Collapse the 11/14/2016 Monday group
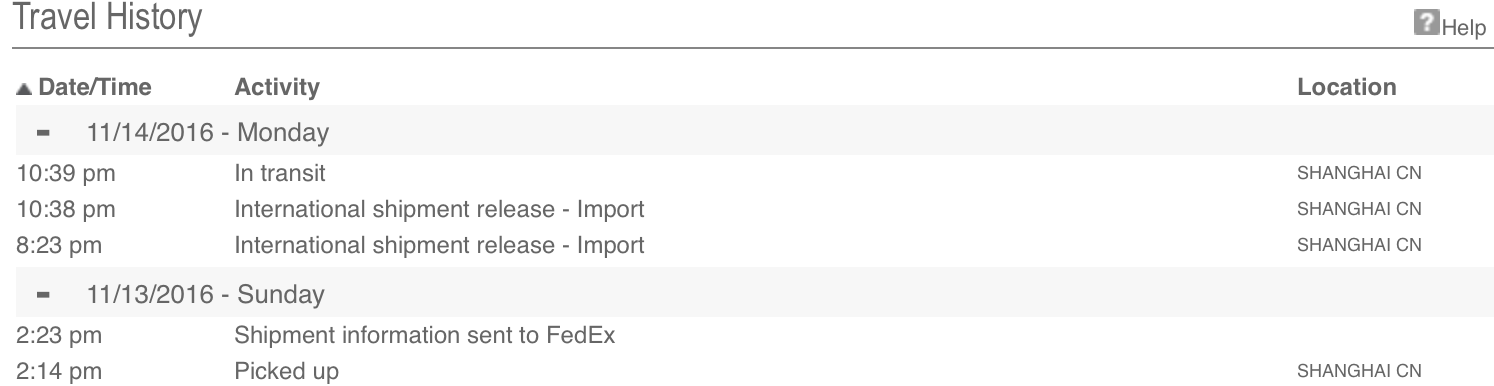Image resolution: width=1494 pixels, height=386 pixels. coord(44,132)
